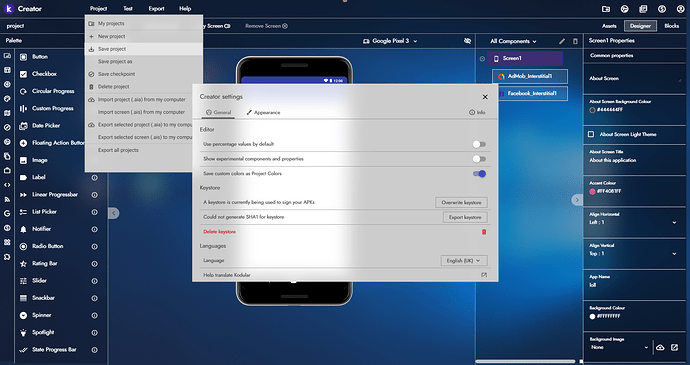
Task: Click the Overwrite keystore button
Action: click(461, 203)
